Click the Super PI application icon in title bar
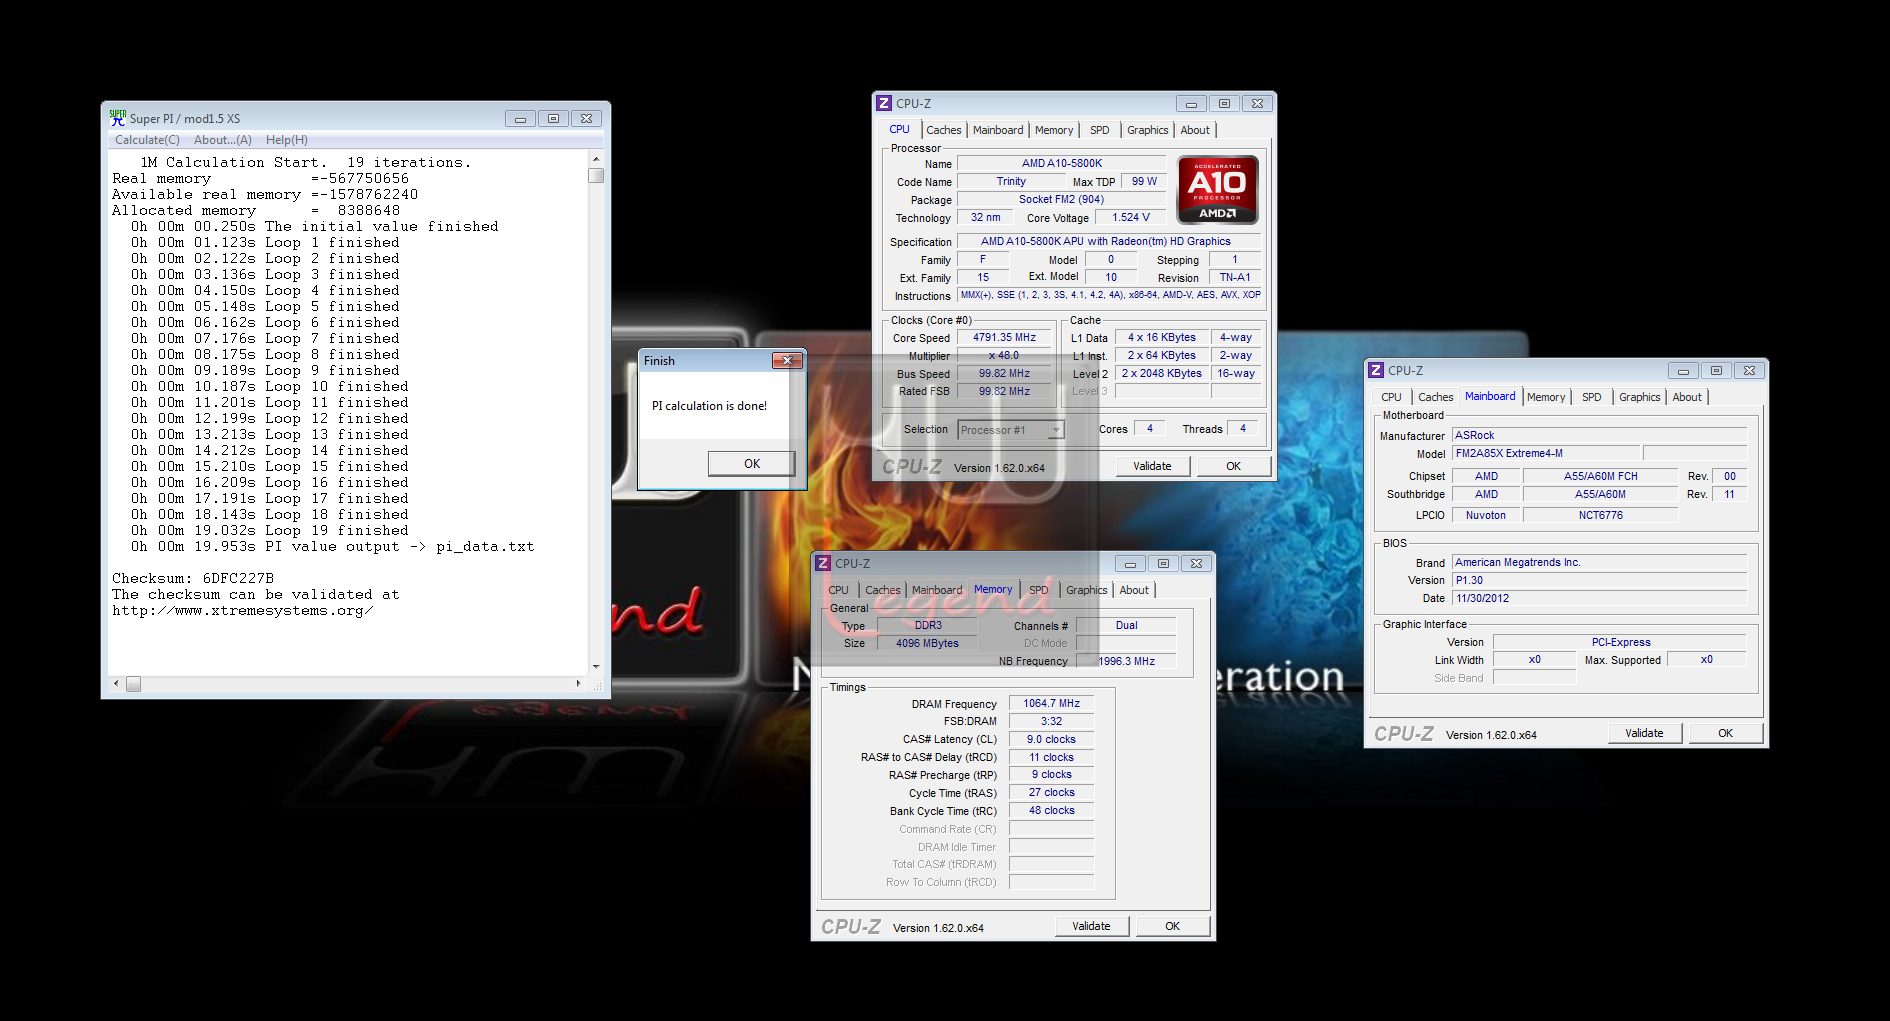 point(118,118)
